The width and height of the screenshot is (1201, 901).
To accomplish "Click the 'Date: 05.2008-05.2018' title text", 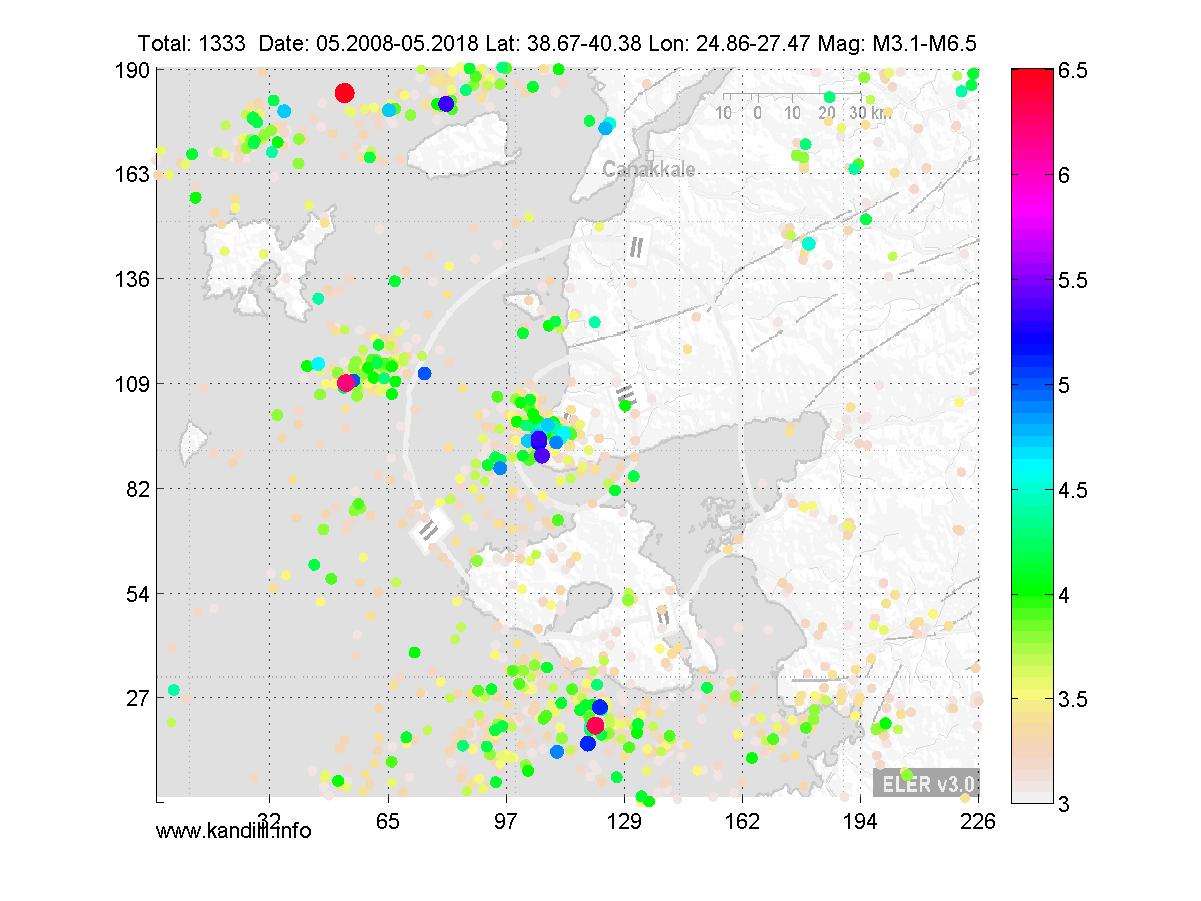I will 368,43.
